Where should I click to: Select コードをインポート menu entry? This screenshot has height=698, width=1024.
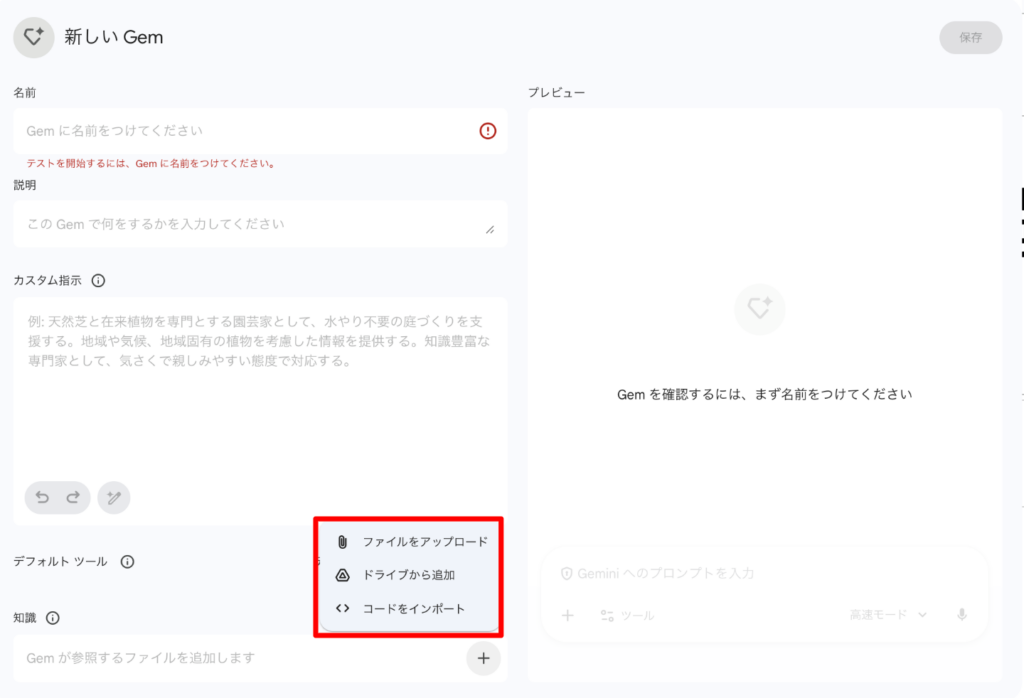point(413,608)
